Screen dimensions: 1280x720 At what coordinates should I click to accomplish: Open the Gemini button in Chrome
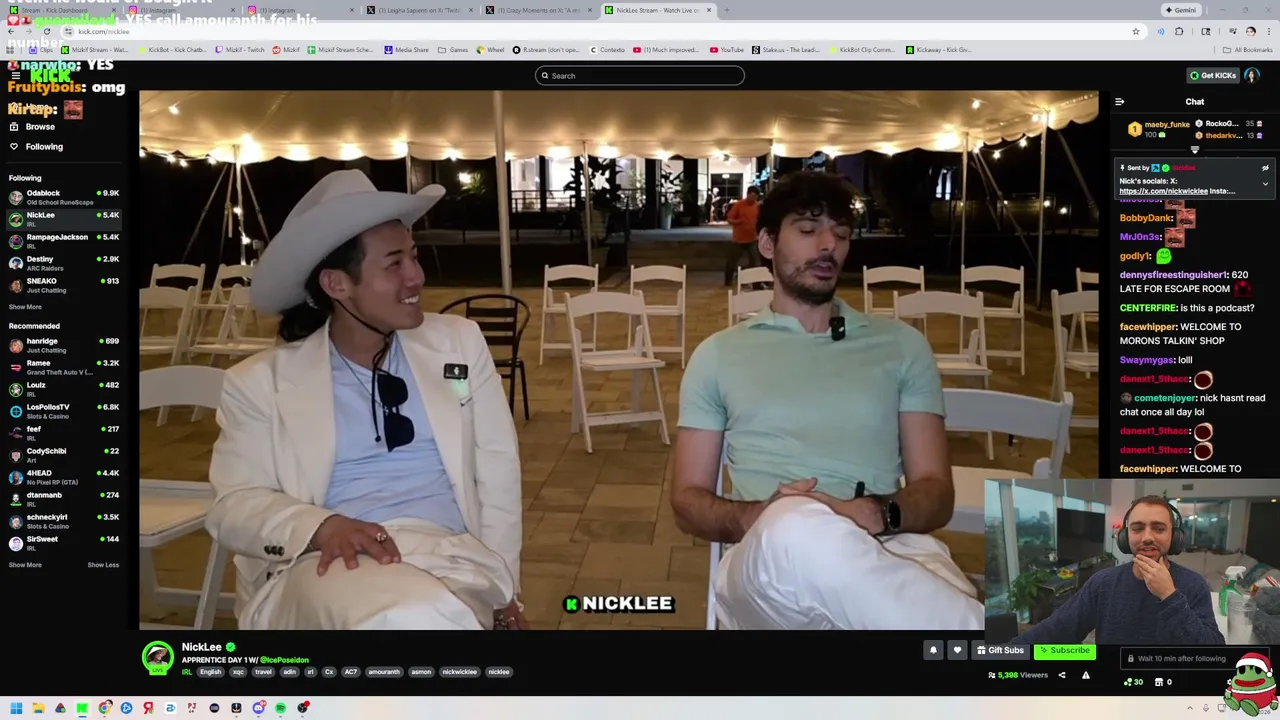pyautogui.click(x=1180, y=10)
